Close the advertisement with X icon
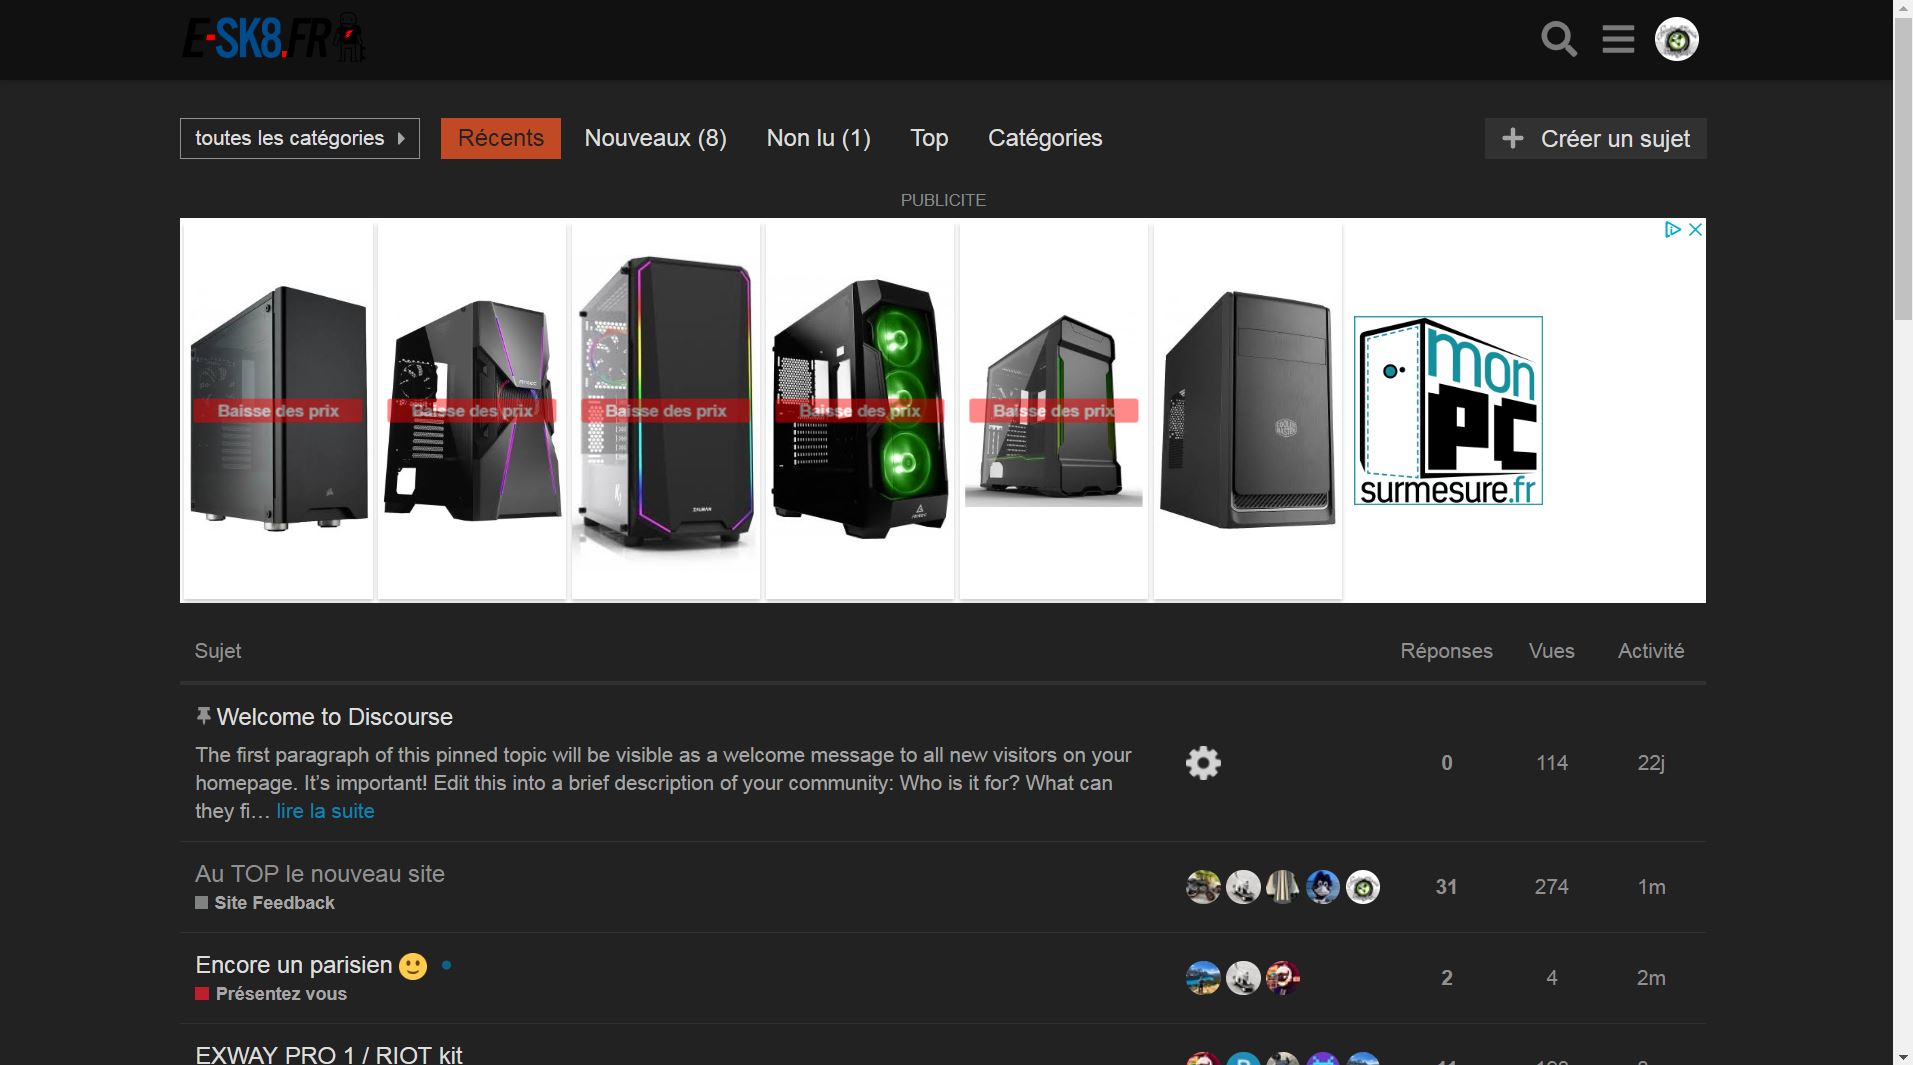This screenshot has width=1913, height=1065. coord(1695,230)
